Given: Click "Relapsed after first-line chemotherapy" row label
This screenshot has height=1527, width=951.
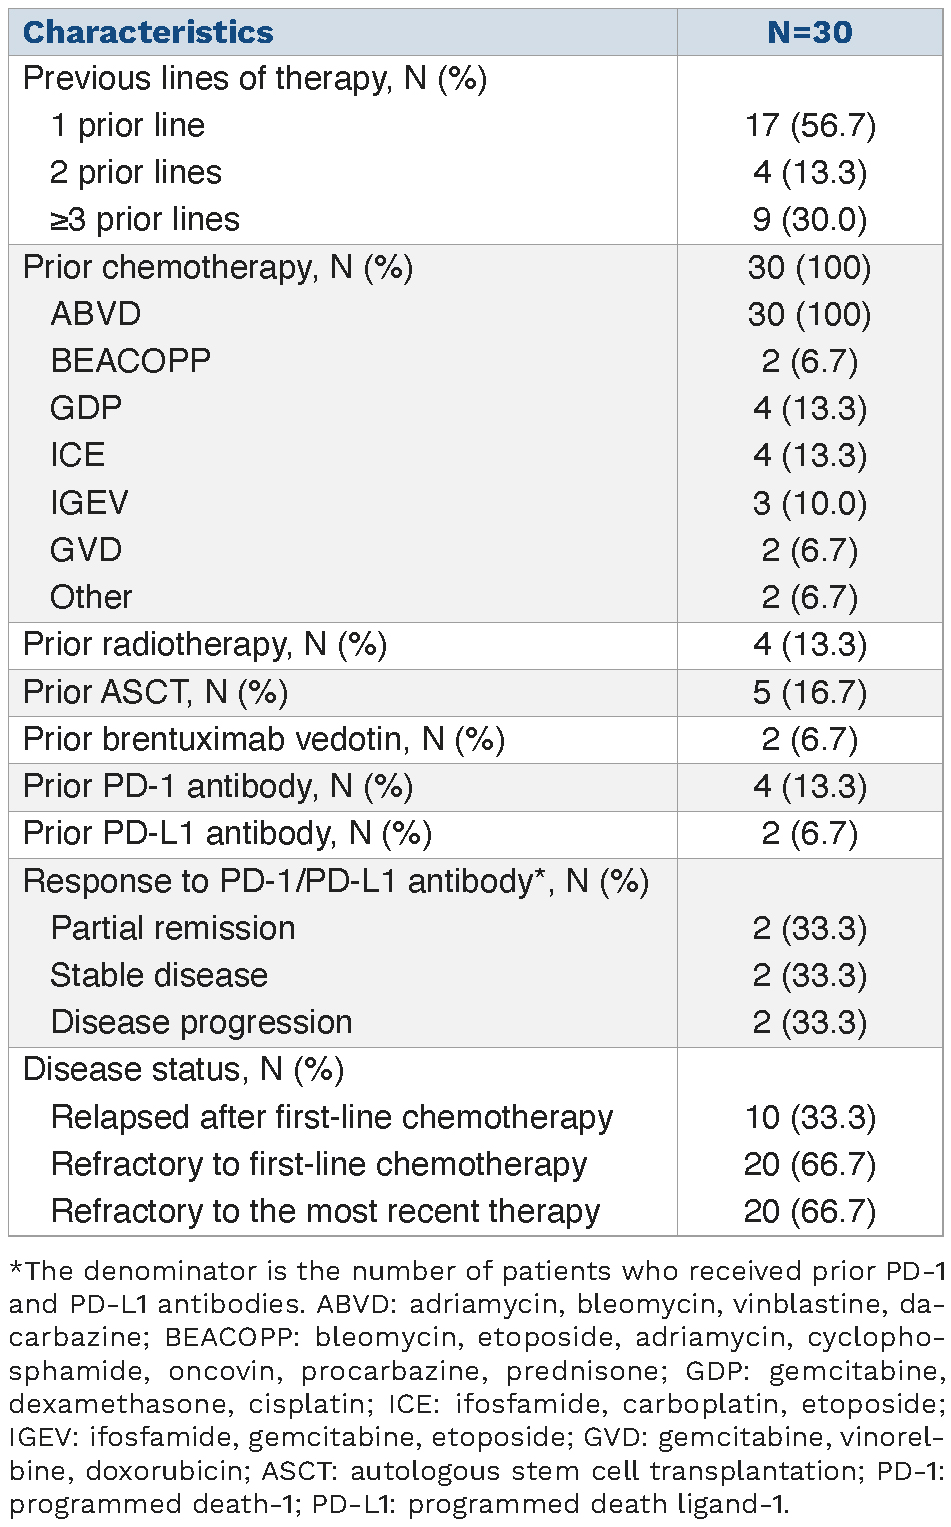Looking at the screenshot, I should (332, 1117).
